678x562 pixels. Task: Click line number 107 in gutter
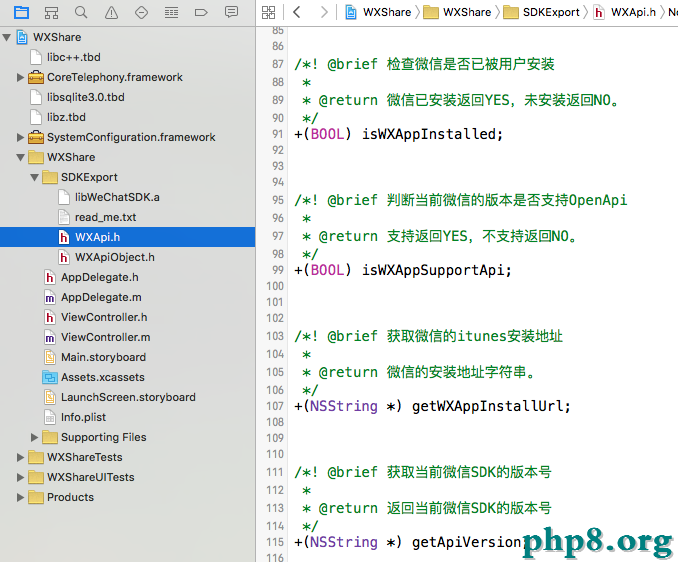click(275, 406)
